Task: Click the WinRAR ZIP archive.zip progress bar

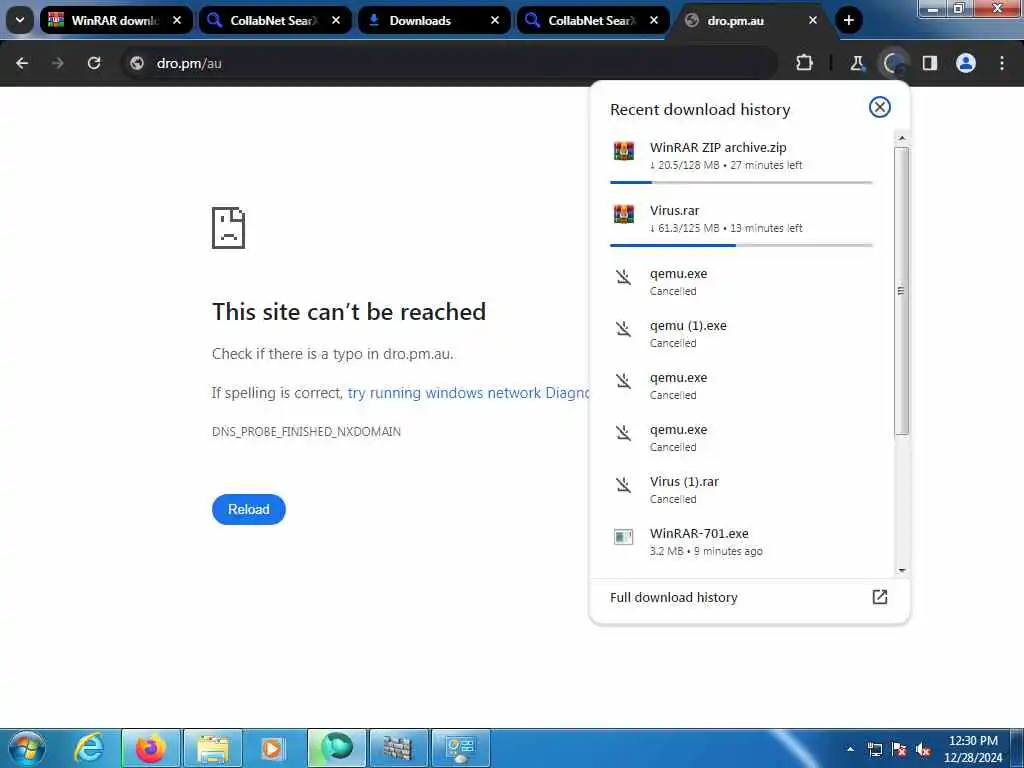Action: 741,182
